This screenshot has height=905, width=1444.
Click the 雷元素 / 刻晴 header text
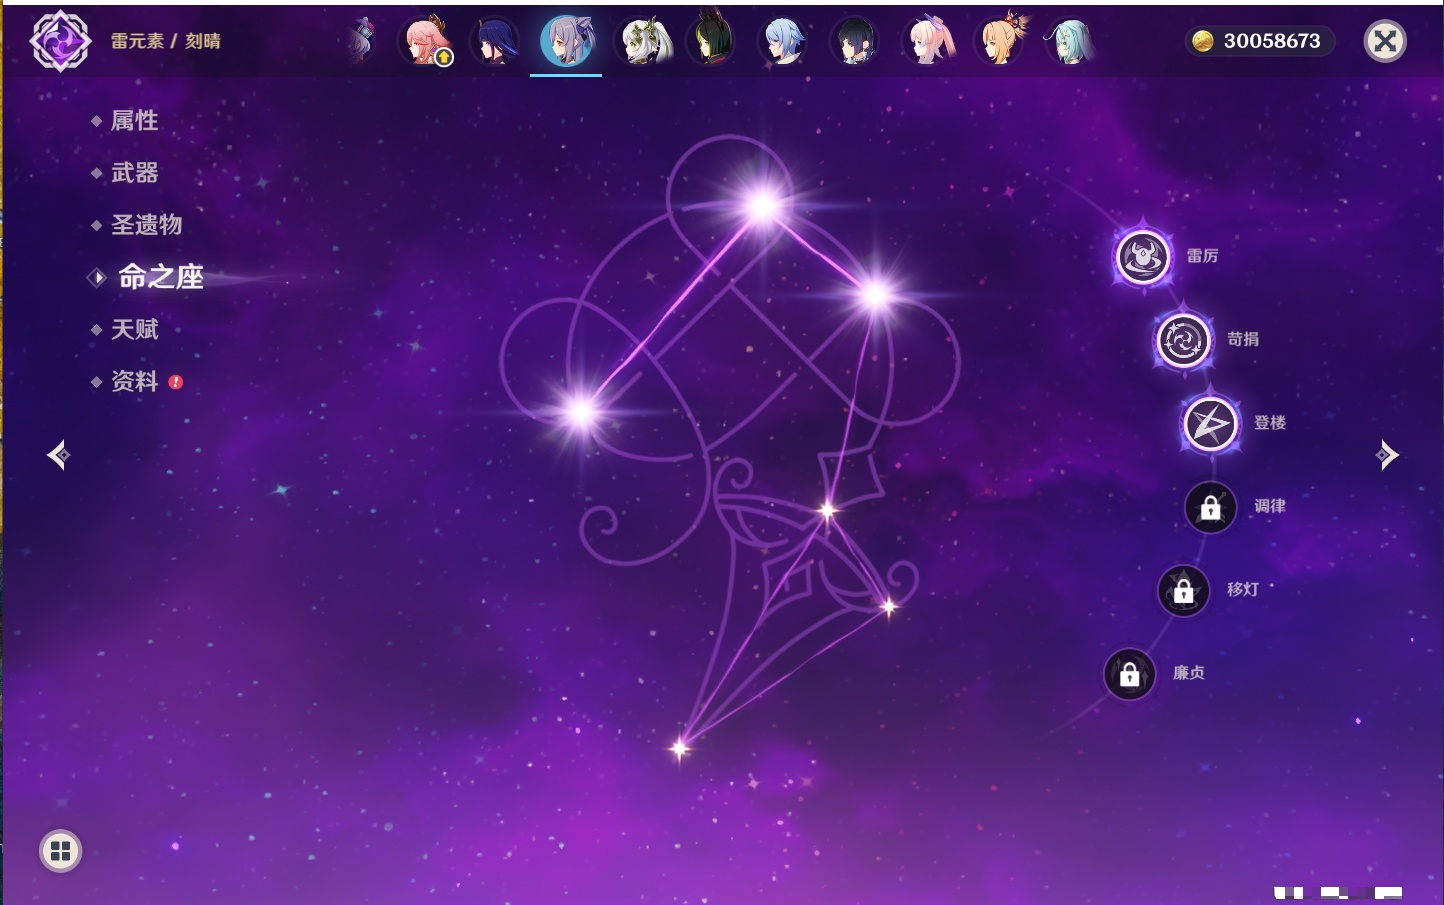[x=165, y=41]
